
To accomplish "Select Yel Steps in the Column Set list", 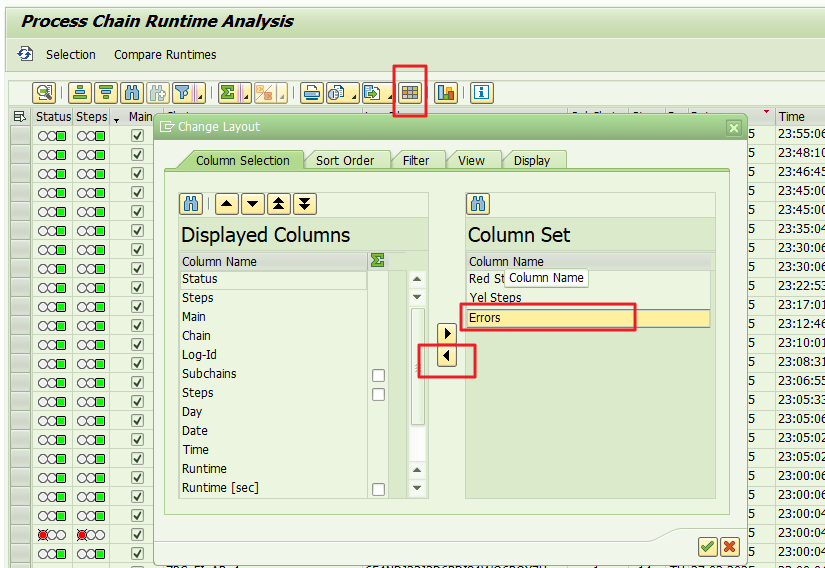I will 588,298.
